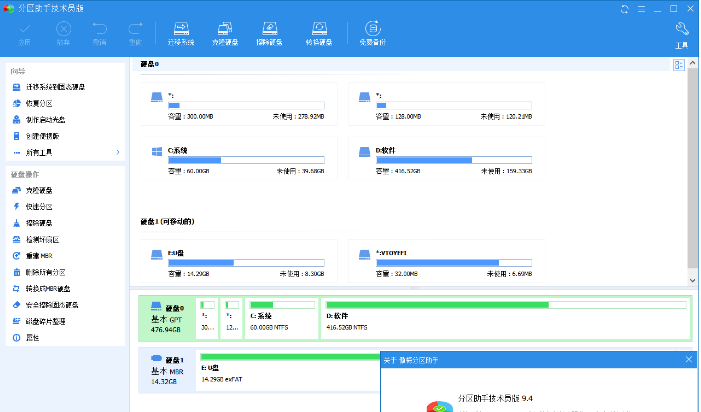Image resolution: width=701 pixels, height=412 pixels.
Task: Open 免费备份 (Free Backup) from the toolbar
Action: (x=372, y=34)
